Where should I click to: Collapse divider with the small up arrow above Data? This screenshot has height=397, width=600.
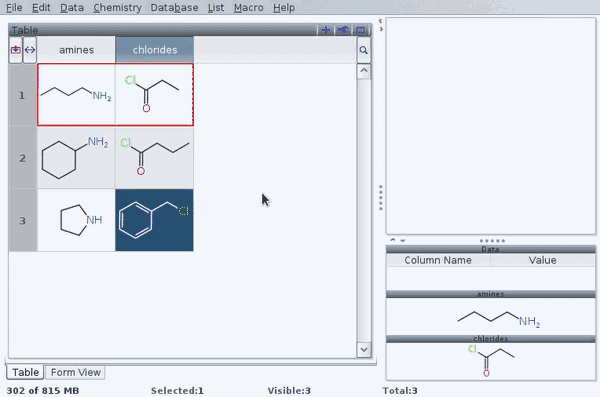(393, 240)
